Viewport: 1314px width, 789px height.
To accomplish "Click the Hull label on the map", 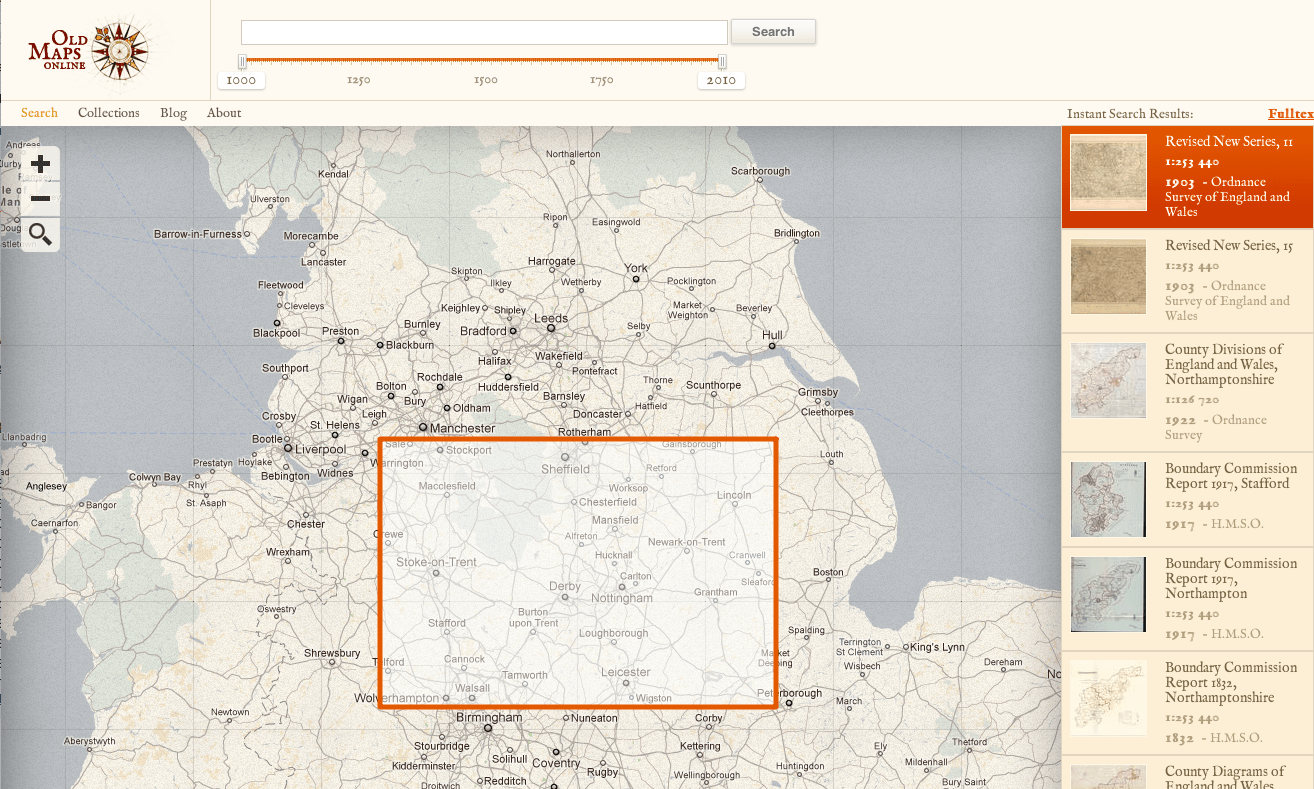I will coord(772,336).
